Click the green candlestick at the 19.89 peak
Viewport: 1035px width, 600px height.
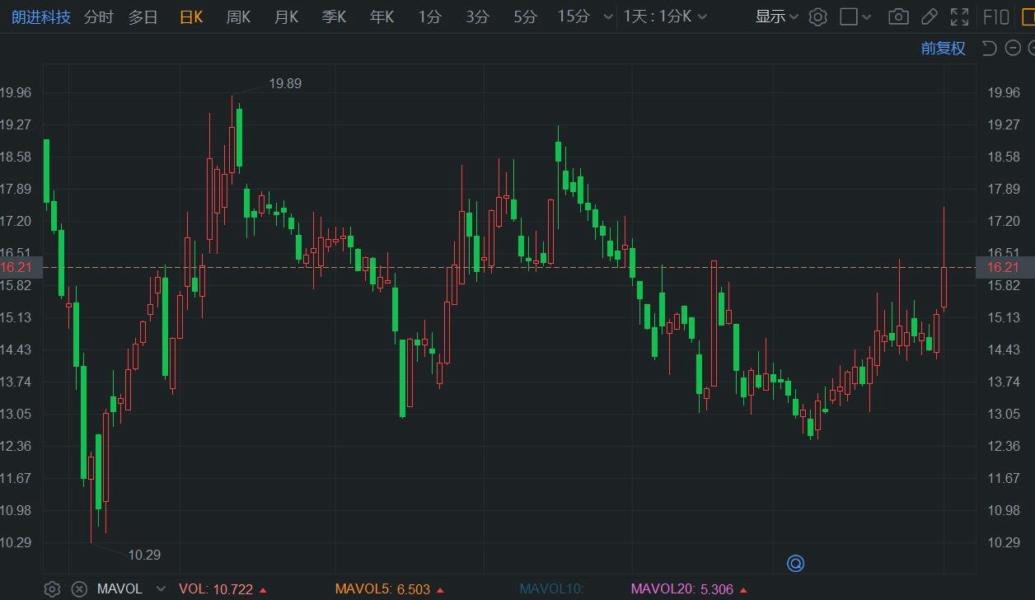(239, 137)
